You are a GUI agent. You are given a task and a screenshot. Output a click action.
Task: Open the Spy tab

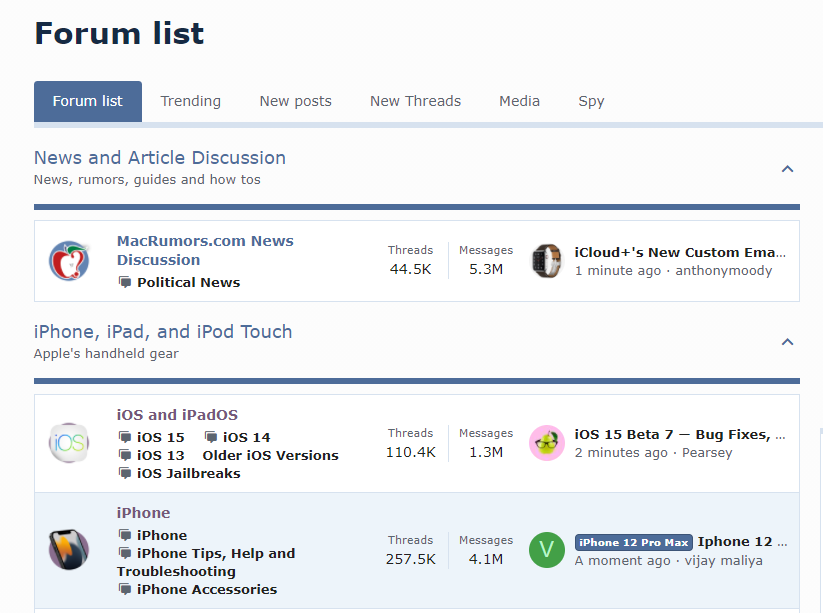click(x=591, y=101)
